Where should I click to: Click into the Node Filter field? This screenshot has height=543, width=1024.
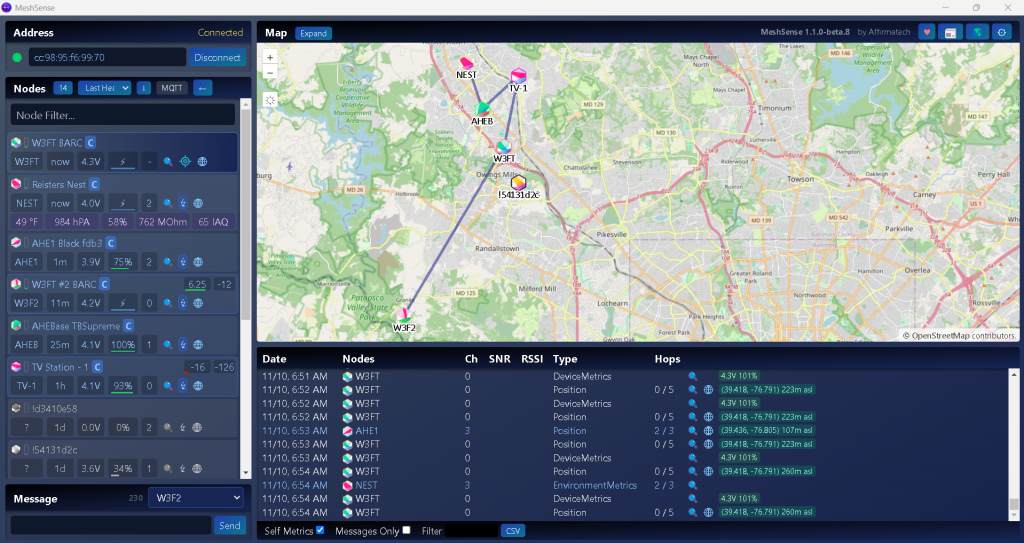tap(123, 115)
